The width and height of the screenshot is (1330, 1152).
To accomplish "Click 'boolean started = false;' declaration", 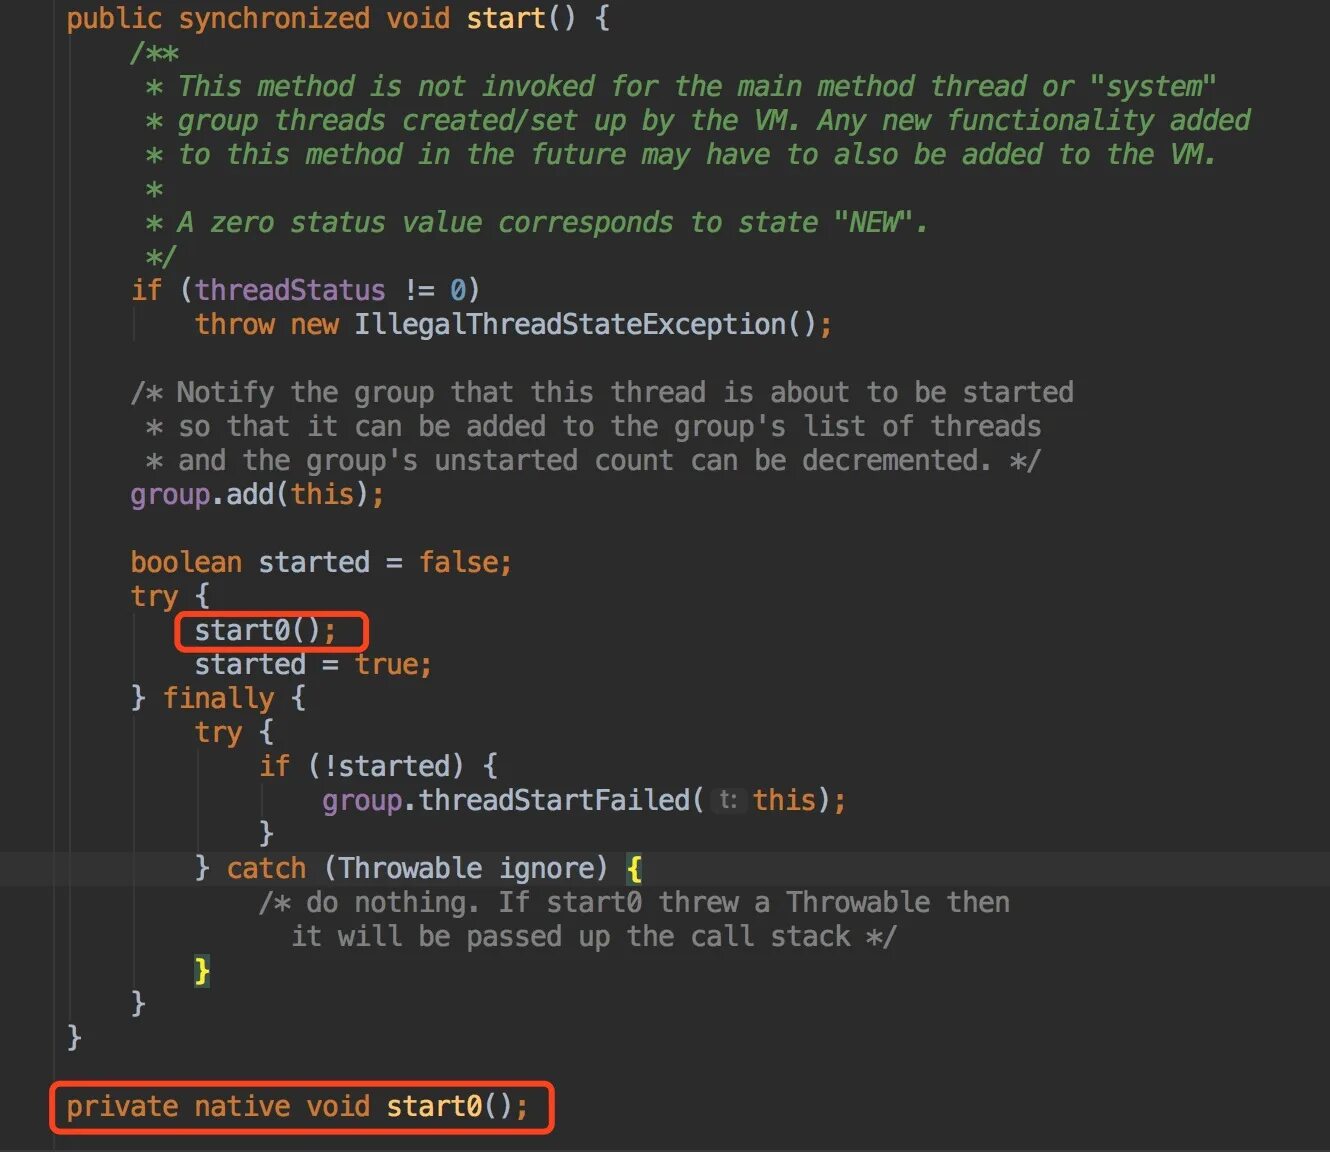I will pos(321,562).
